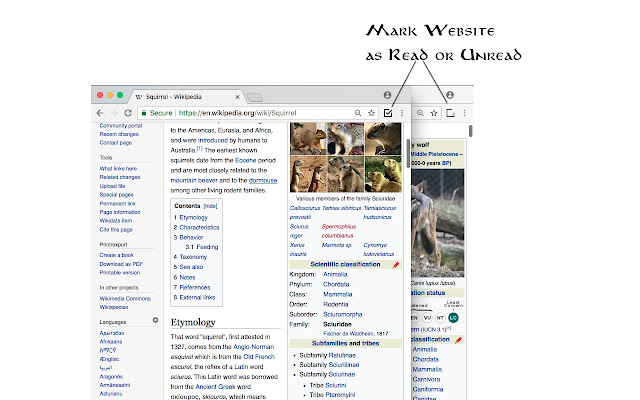640x400 pixels.
Task: Follow the dormouse link
Action: pyautogui.click(x=263, y=180)
